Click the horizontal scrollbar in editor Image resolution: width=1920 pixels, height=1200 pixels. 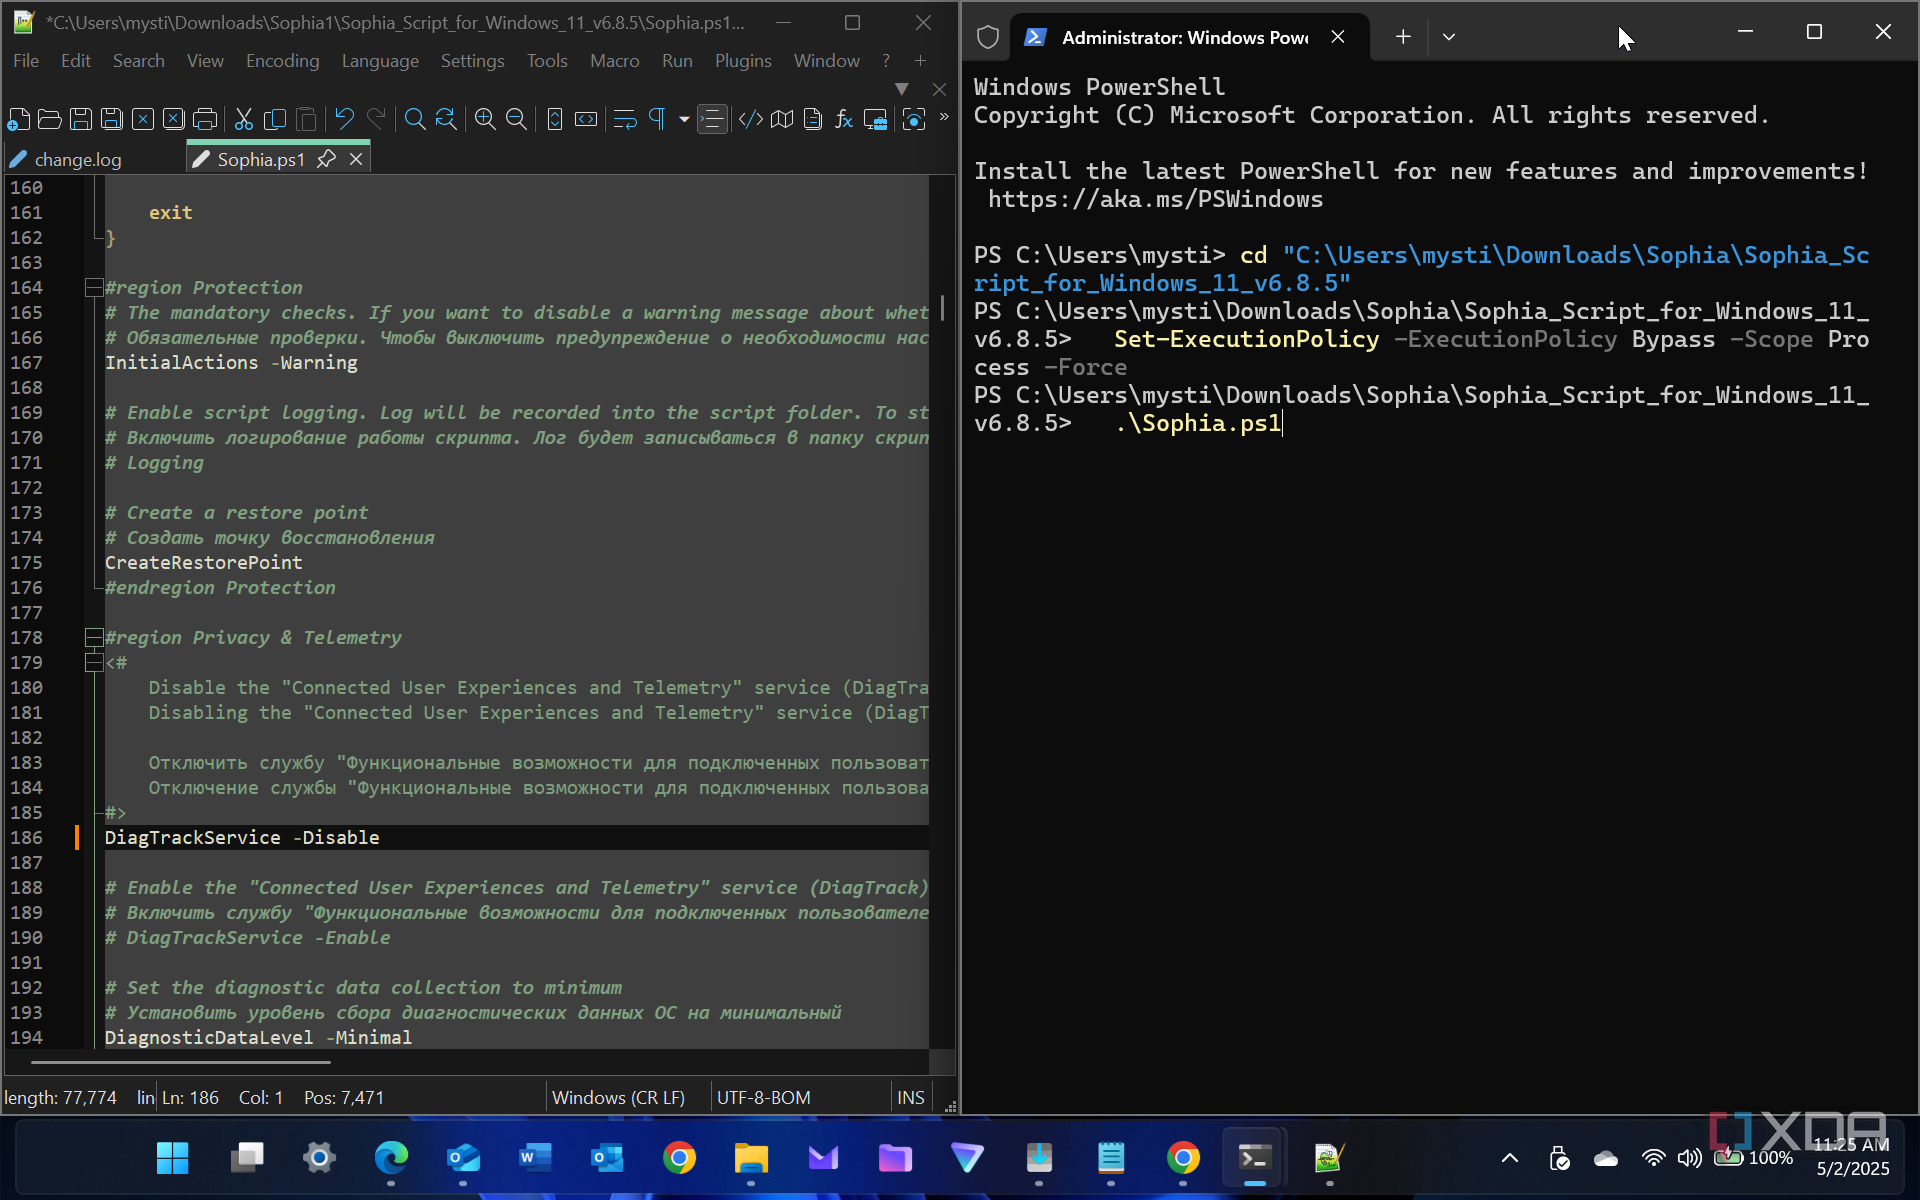pyautogui.click(x=180, y=1062)
